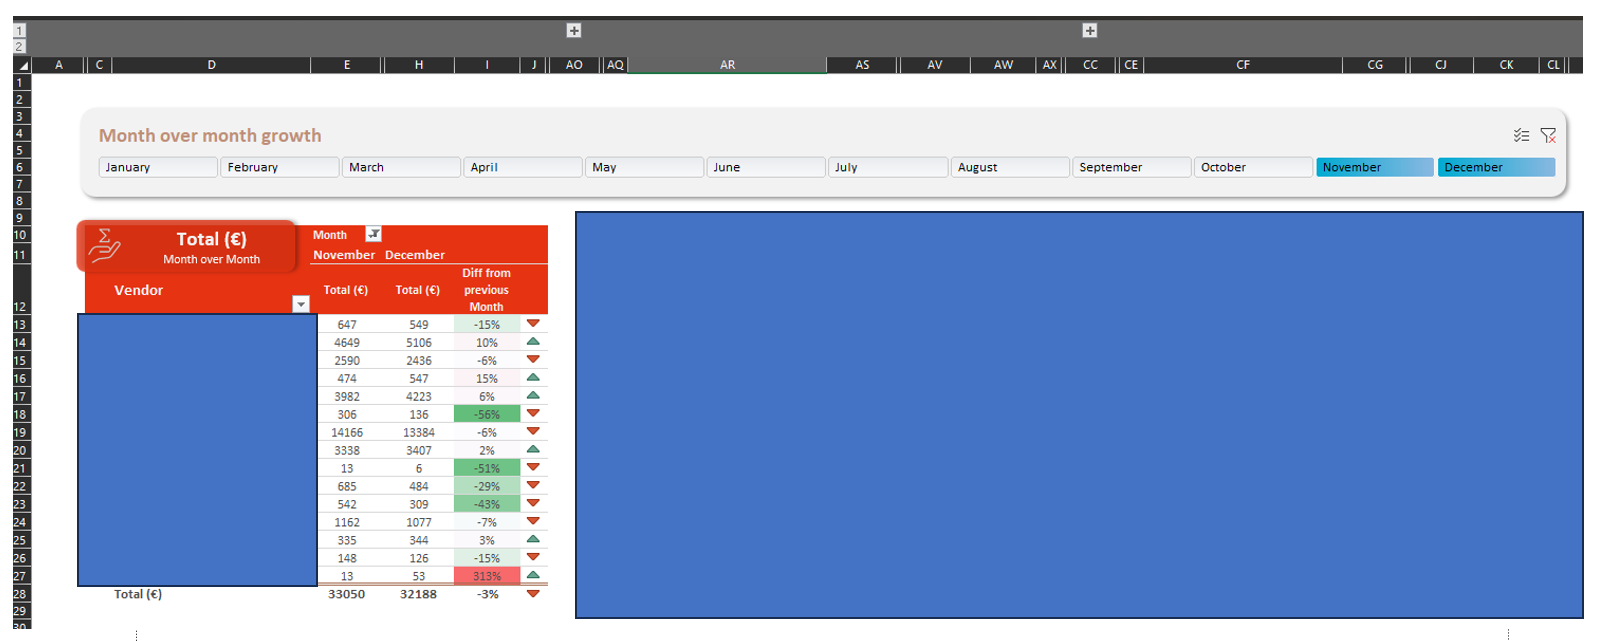Viewport: 1607px width, 641px height.
Task: Click the red down arrow next to 549
Action: pyautogui.click(x=533, y=323)
